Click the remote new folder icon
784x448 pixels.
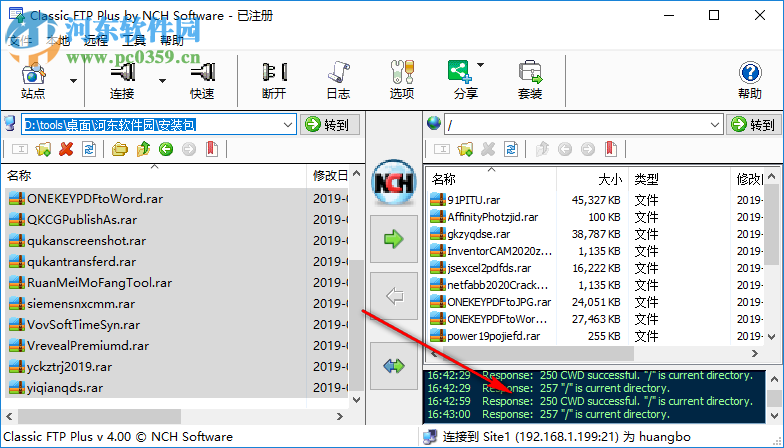[x=466, y=149]
